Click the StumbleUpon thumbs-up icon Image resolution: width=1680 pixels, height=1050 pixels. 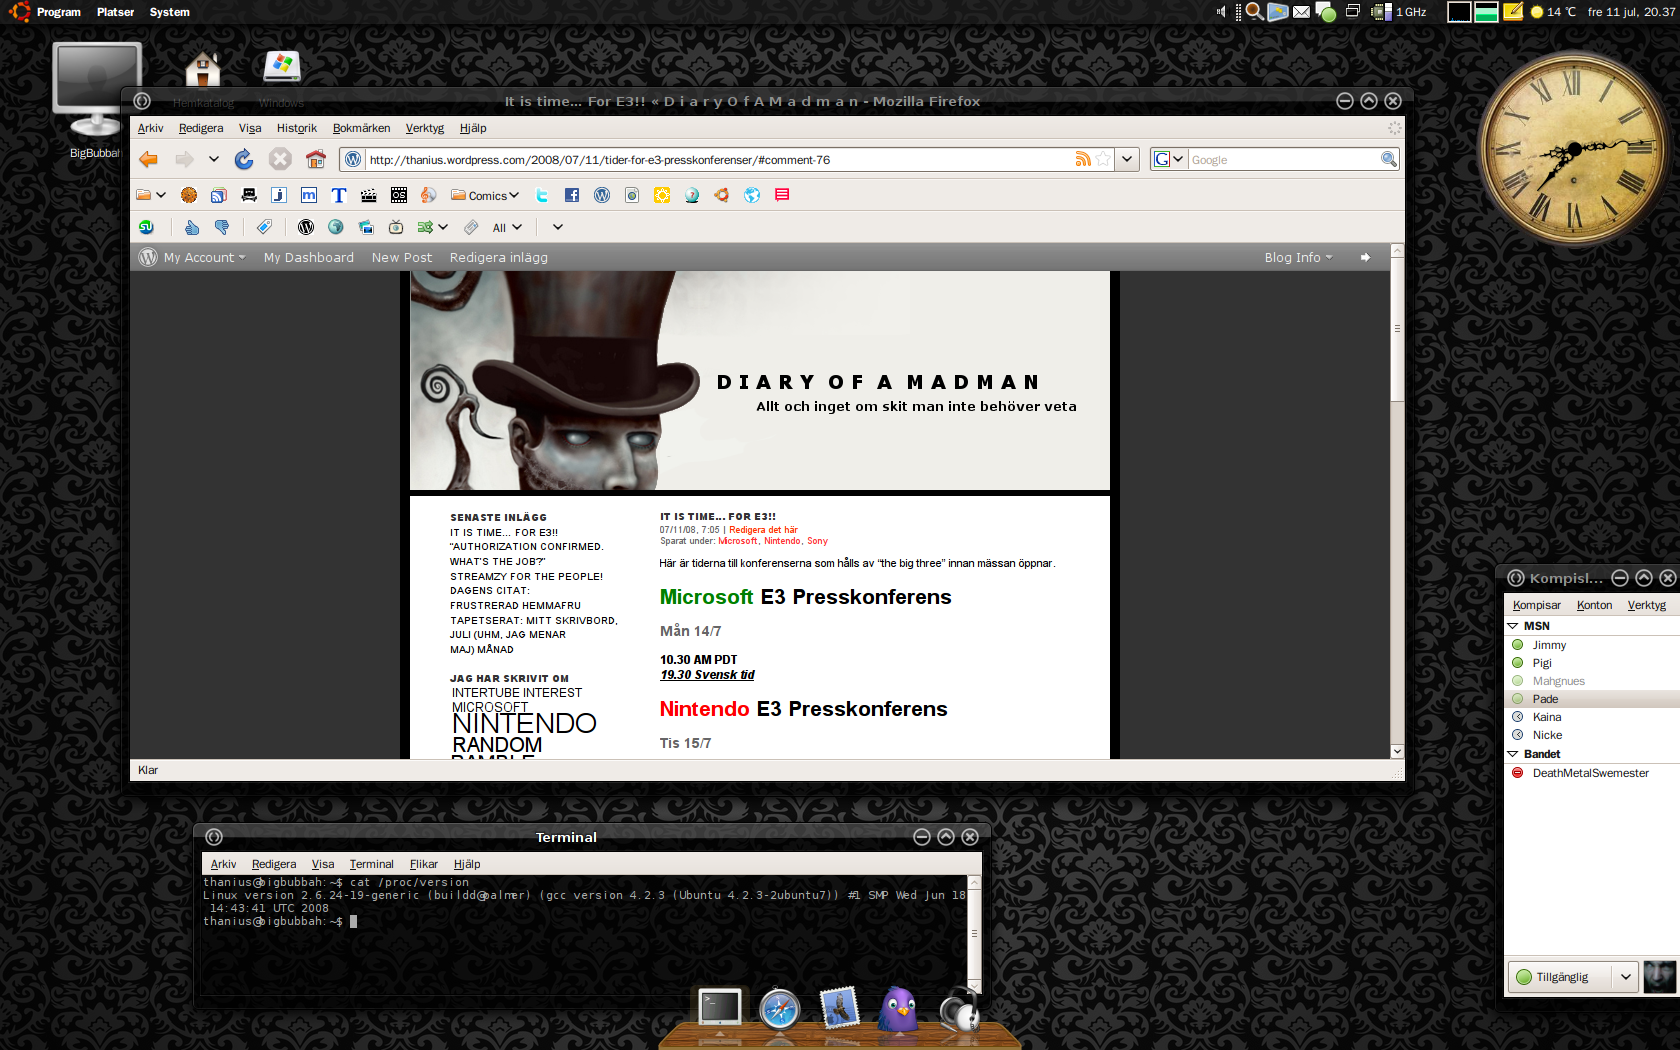pyautogui.click(x=192, y=228)
